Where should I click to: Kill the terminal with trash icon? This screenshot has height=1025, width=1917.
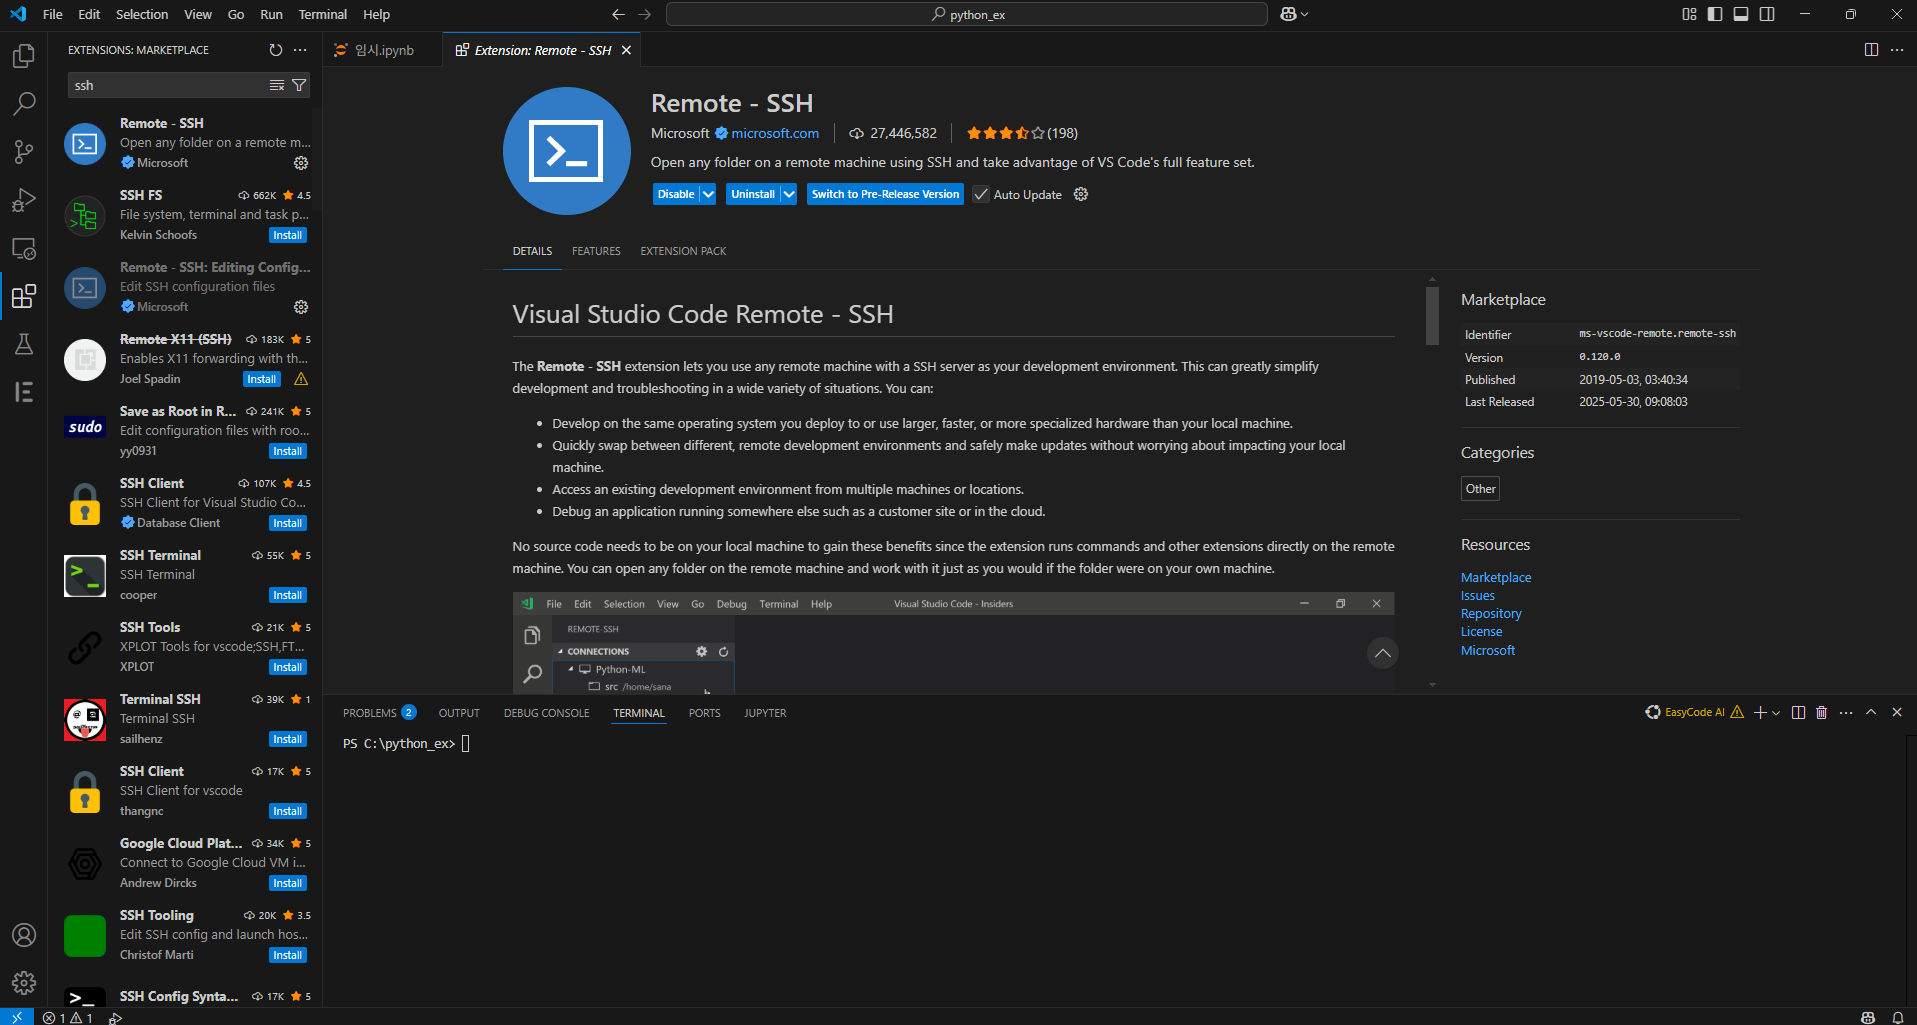coord(1822,712)
